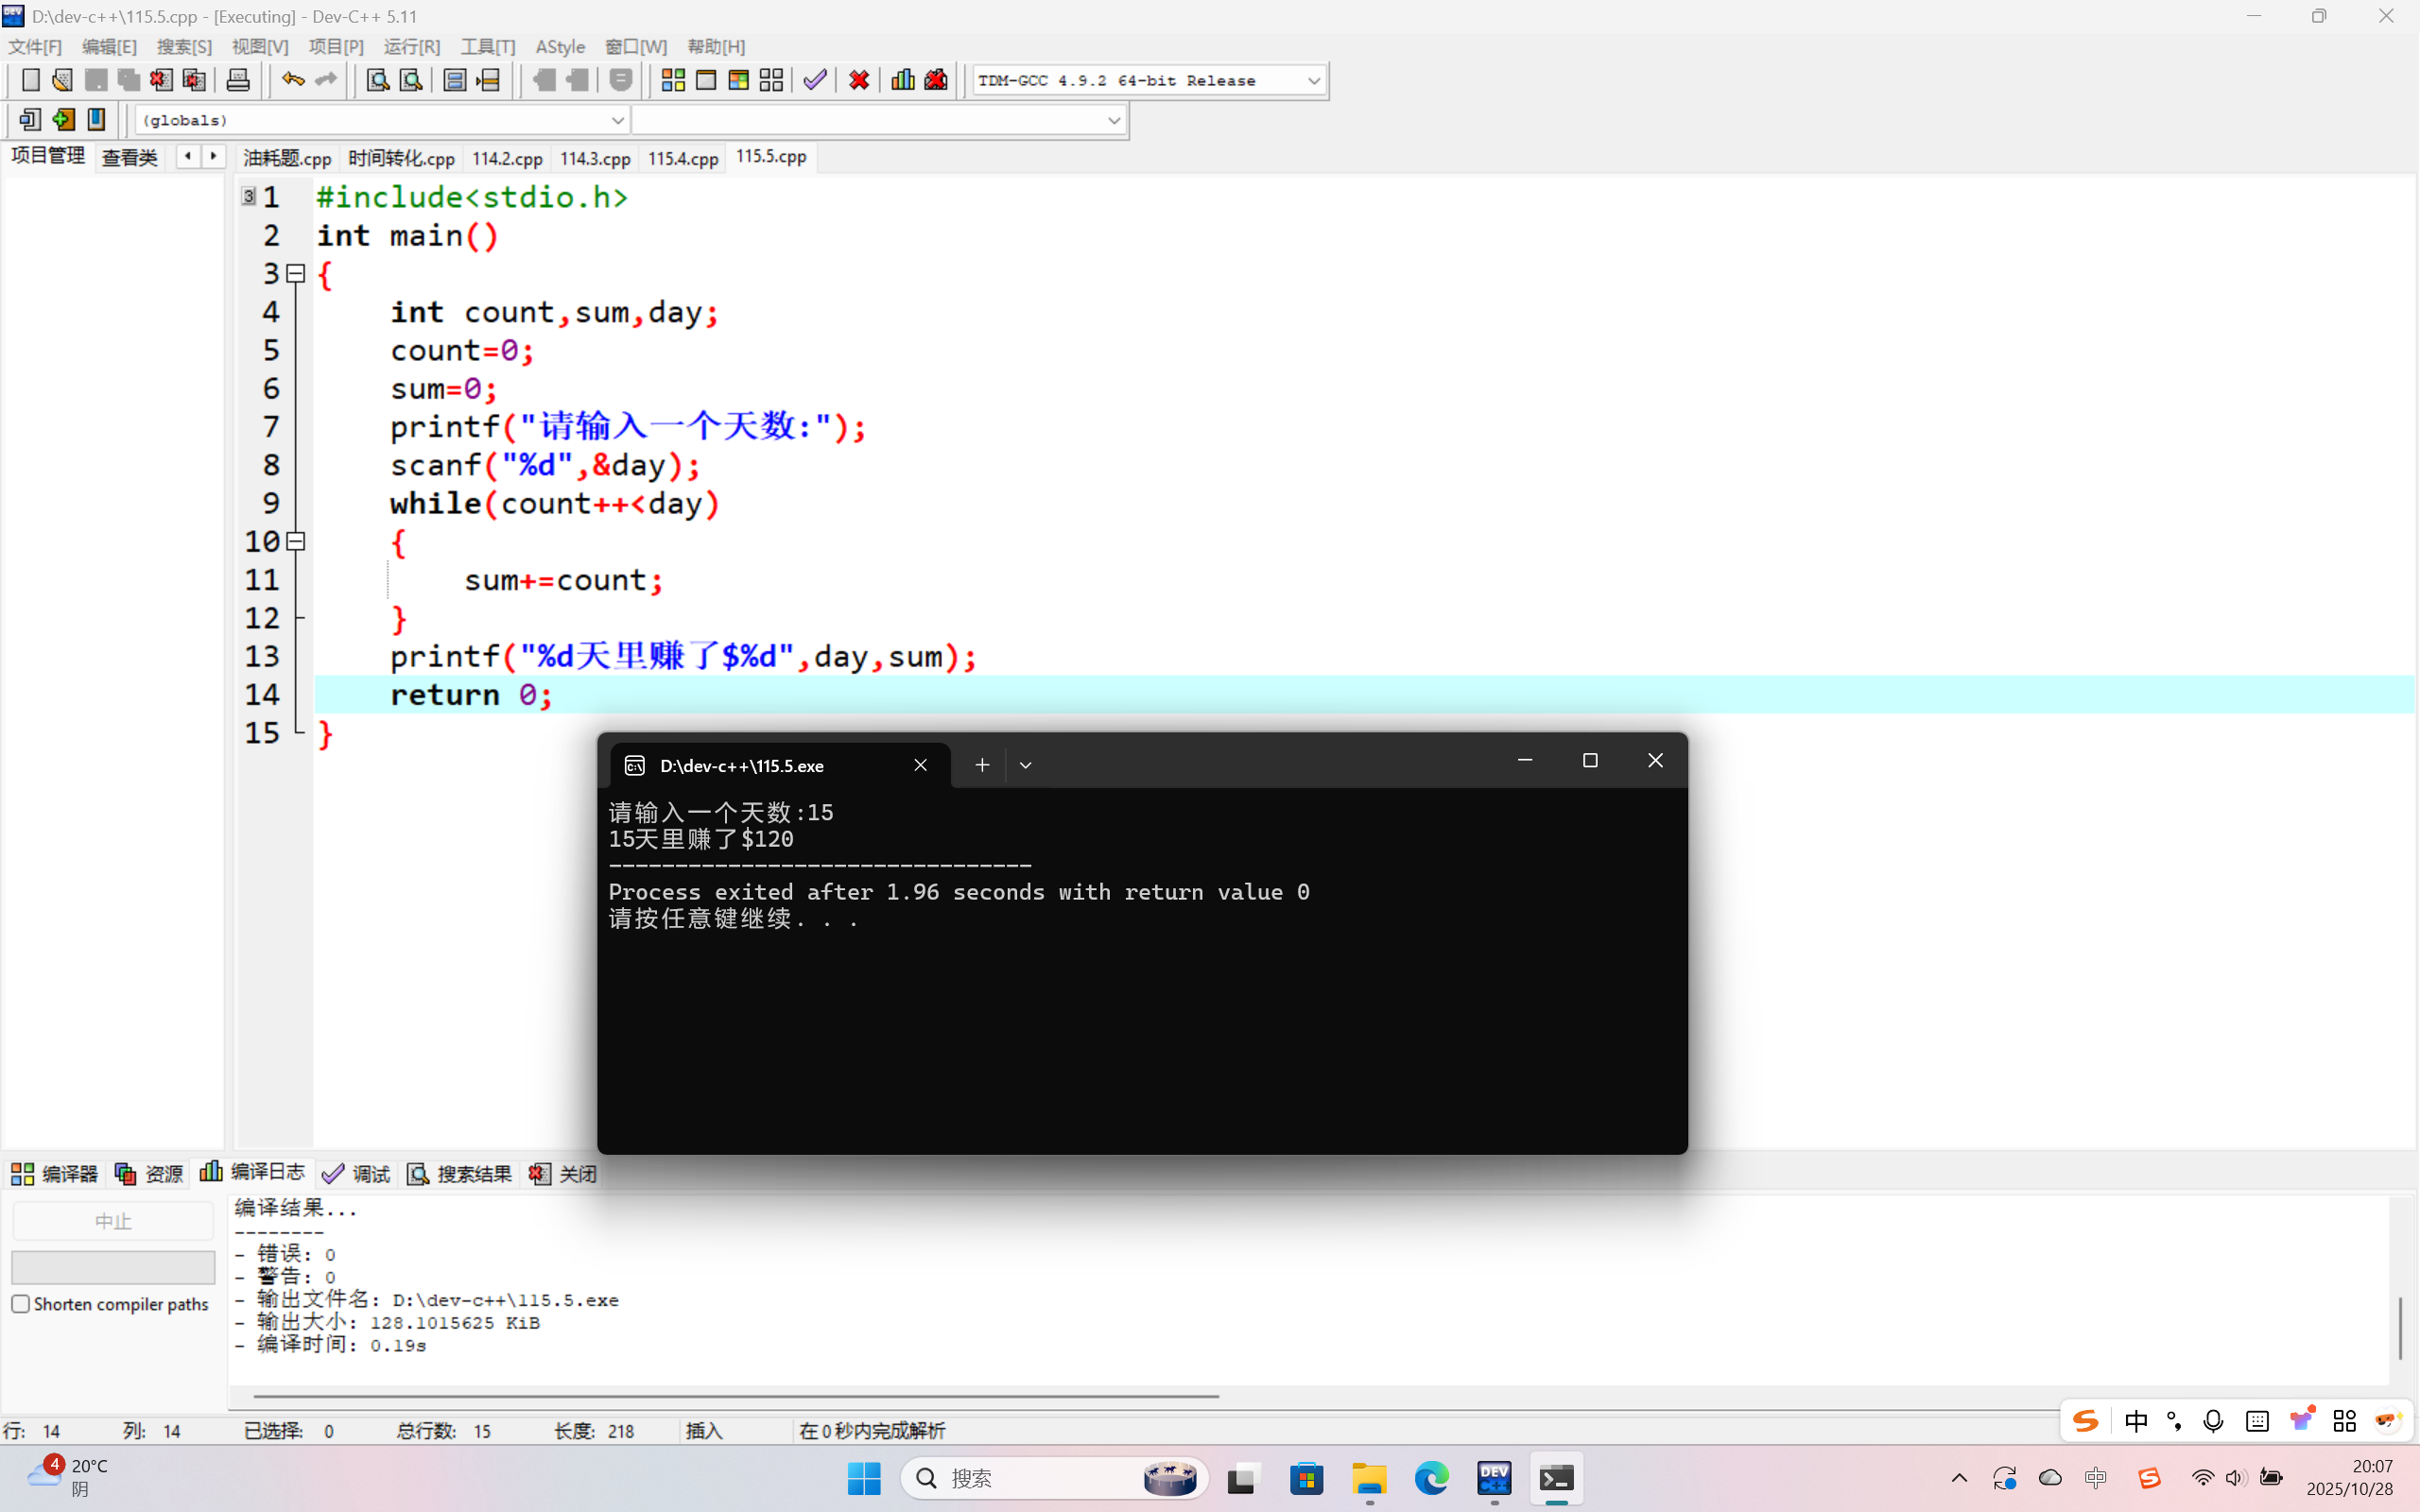This screenshot has width=2420, height=1512.
Task: Click the compile log horizontal scrollbar
Action: pyautogui.click(x=736, y=1396)
